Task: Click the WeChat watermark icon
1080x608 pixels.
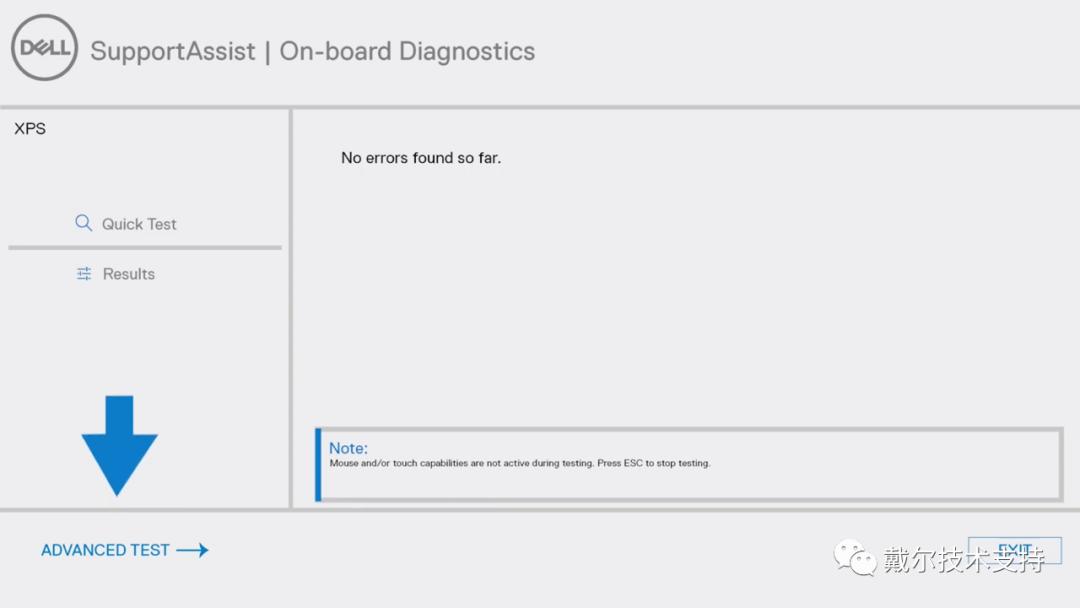Action: [x=855, y=558]
